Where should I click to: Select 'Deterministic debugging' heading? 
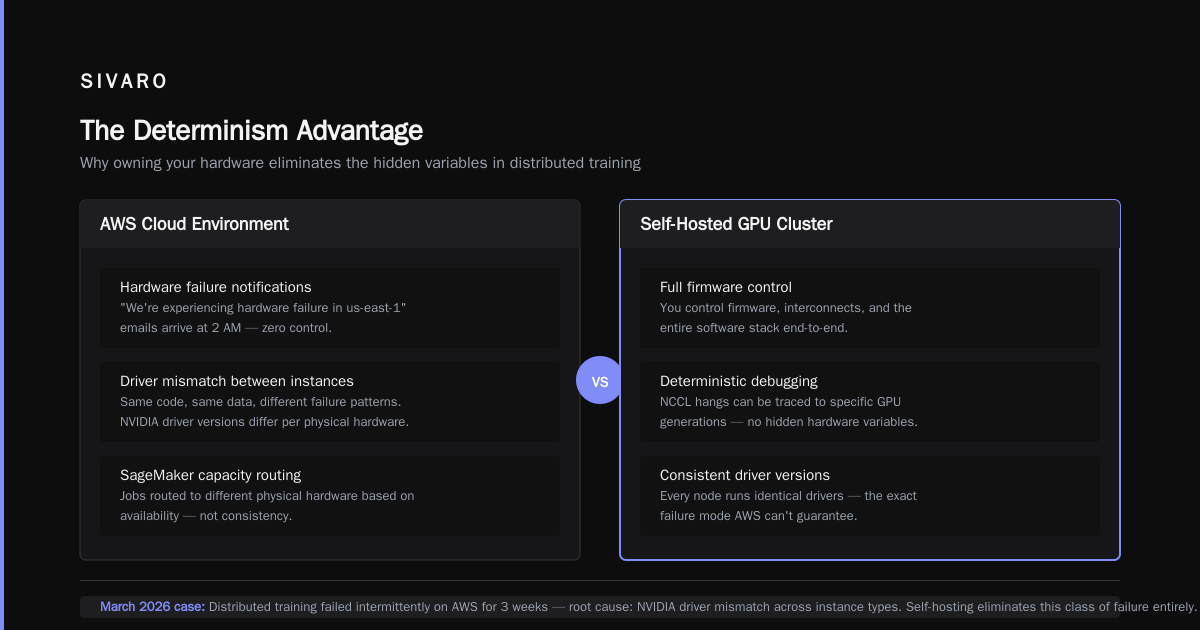(739, 381)
